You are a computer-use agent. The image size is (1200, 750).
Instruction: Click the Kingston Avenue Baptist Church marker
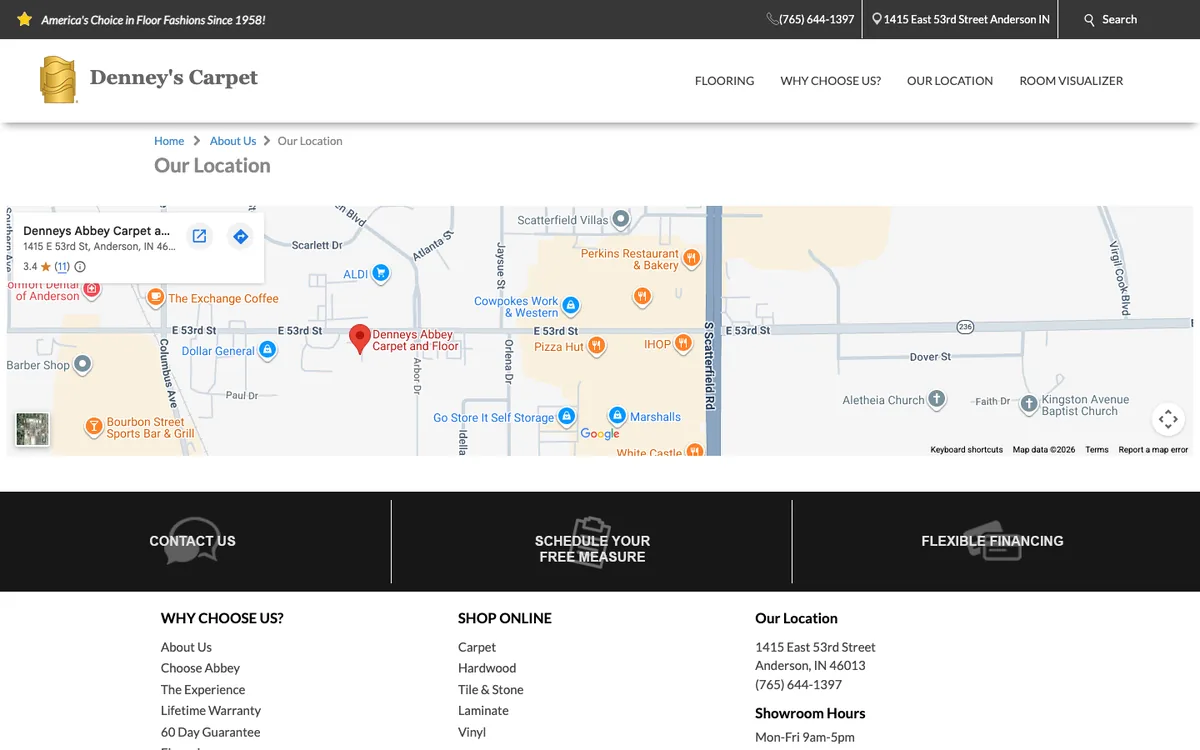click(1028, 404)
